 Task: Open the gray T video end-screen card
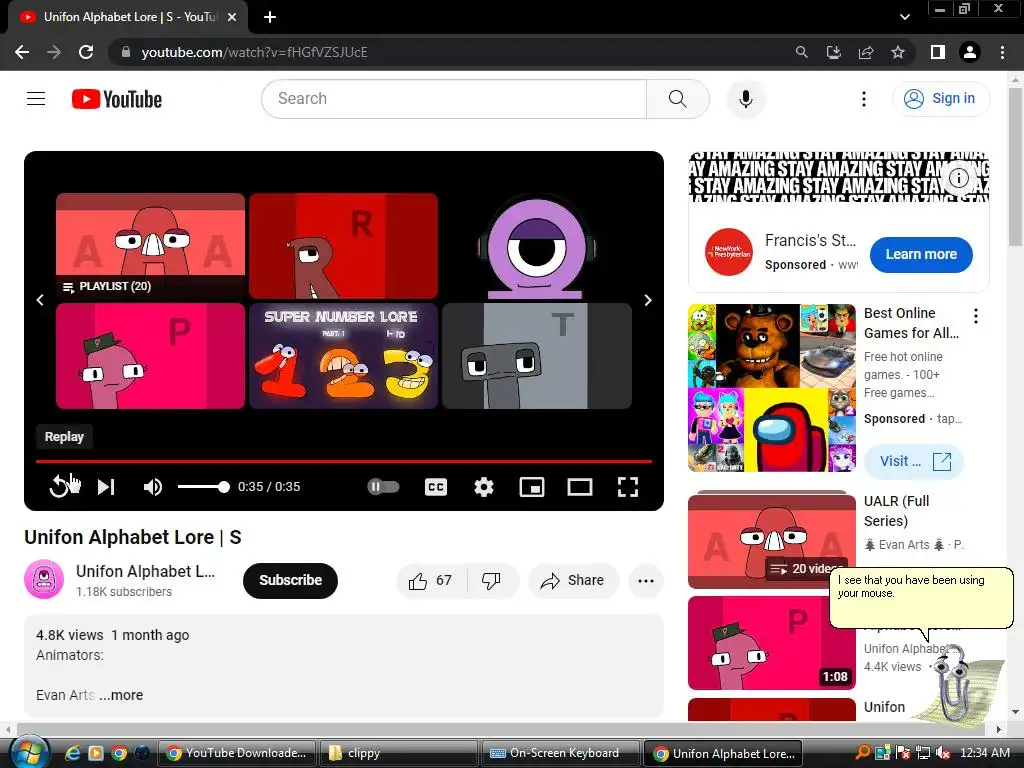tap(537, 356)
